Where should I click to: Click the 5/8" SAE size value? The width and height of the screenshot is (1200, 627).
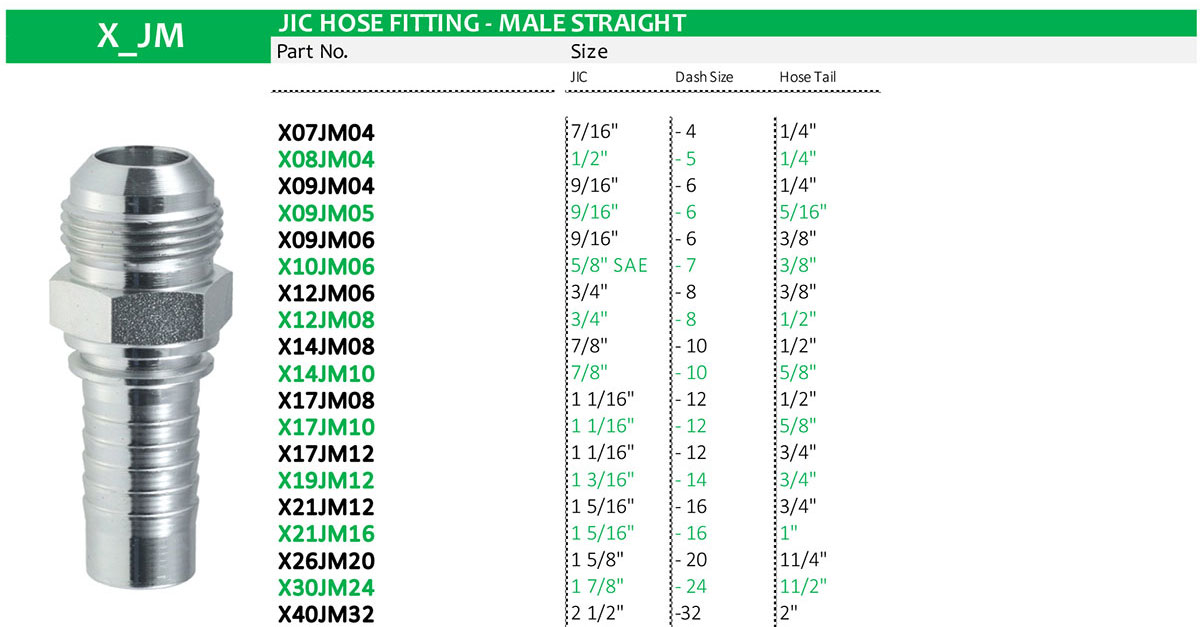pyautogui.click(x=608, y=266)
